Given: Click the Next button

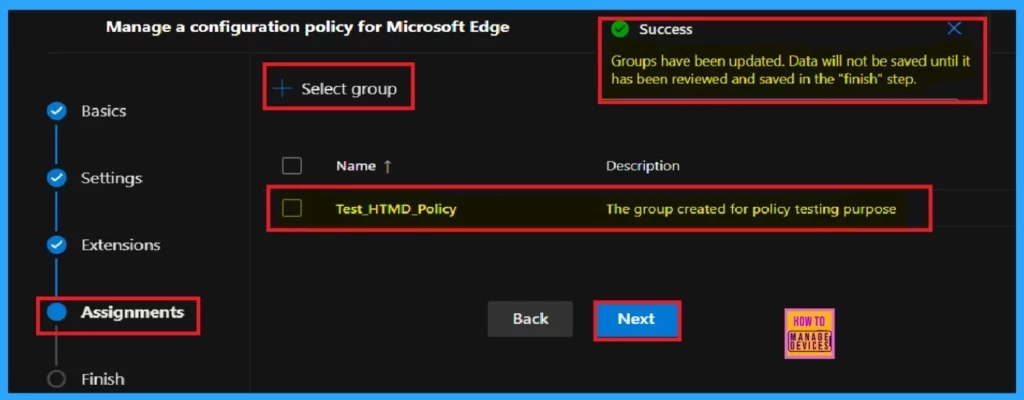Looking at the screenshot, I should coord(637,319).
